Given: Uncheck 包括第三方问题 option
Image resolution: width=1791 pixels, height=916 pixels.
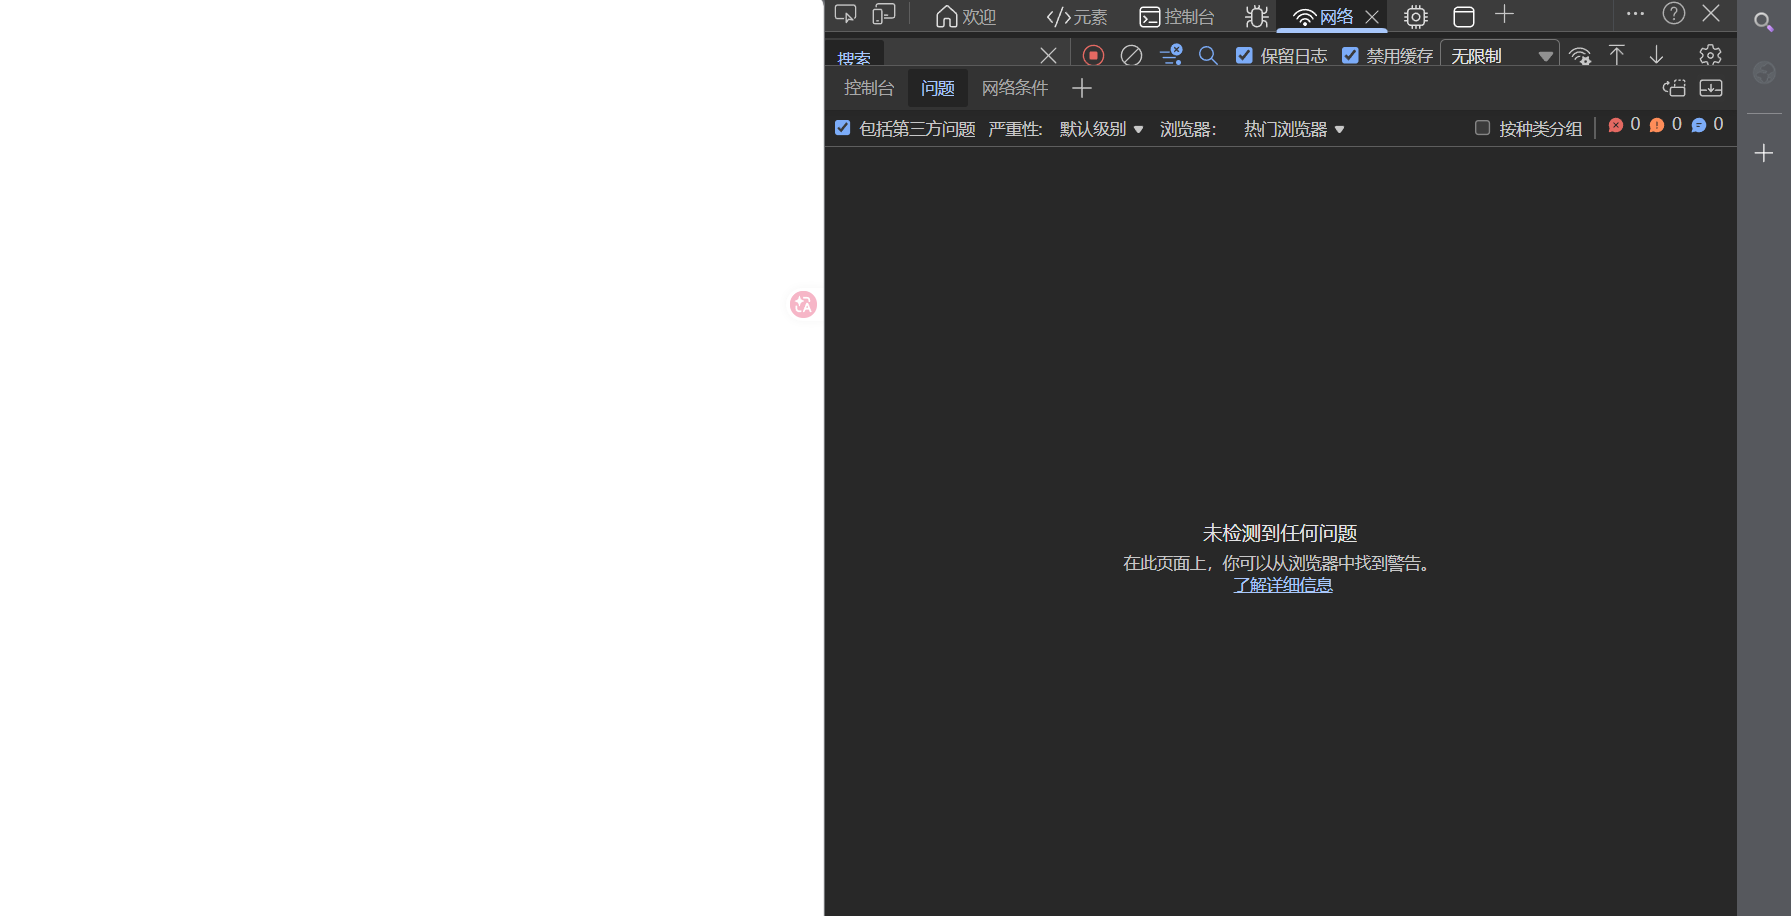Looking at the screenshot, I should click(843, 128).
